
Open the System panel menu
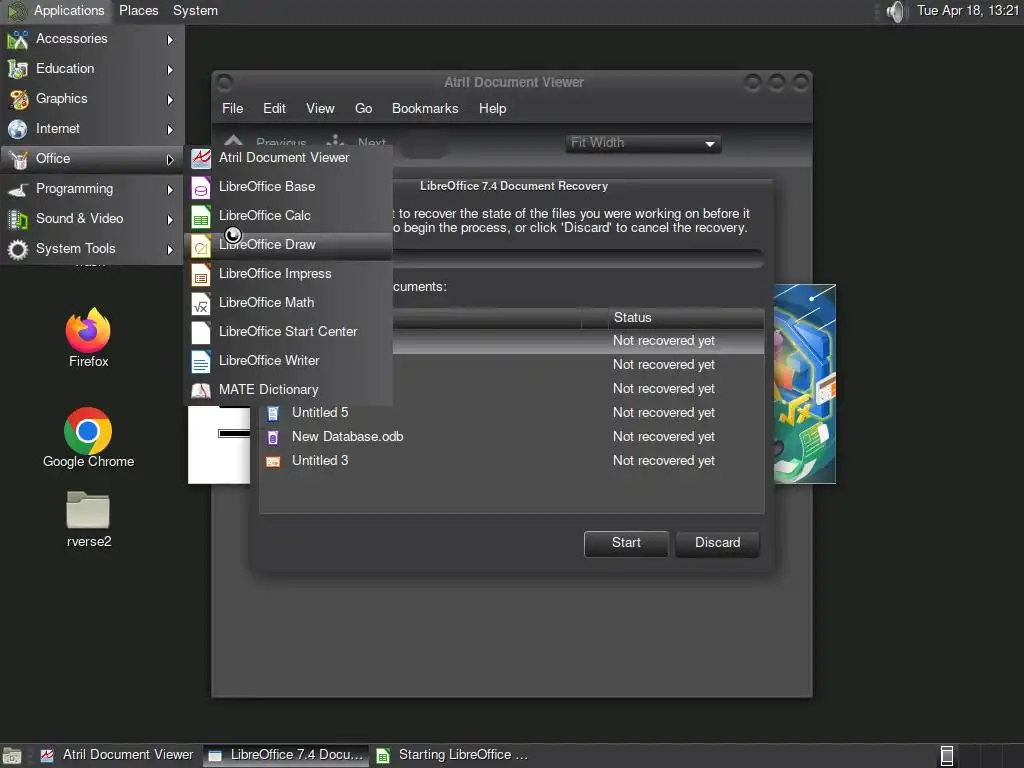tap(195, 11)
